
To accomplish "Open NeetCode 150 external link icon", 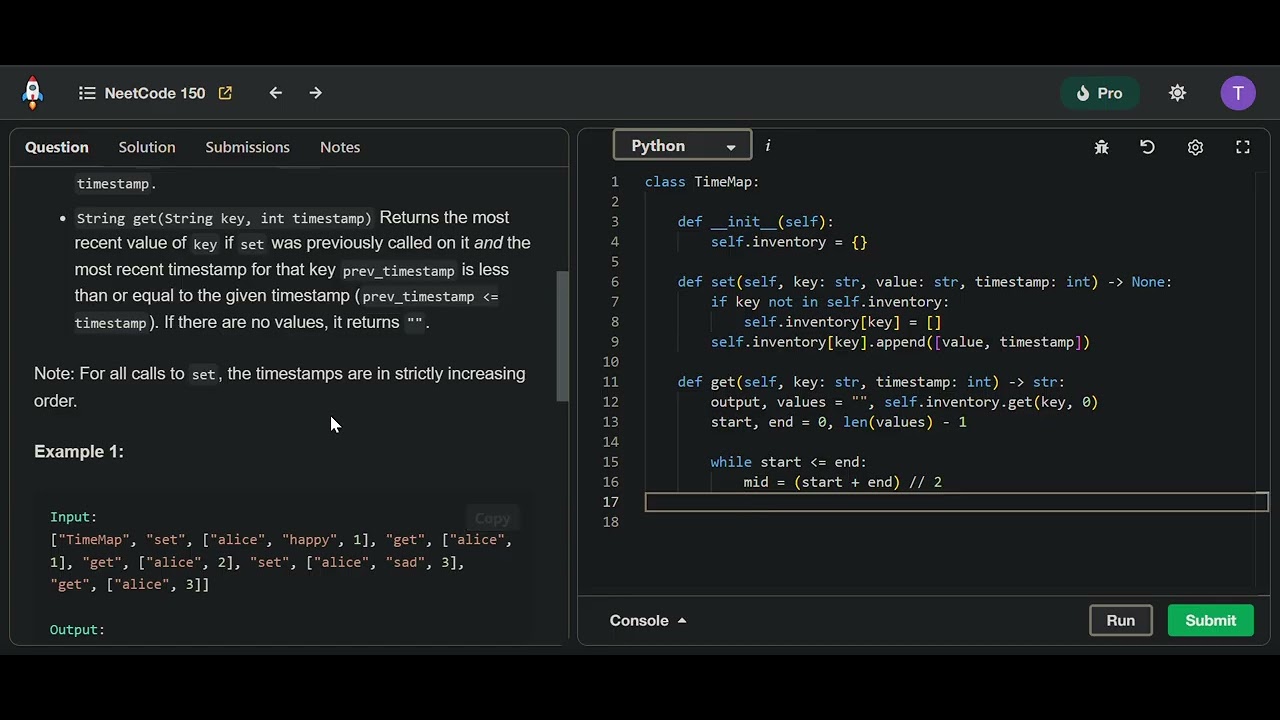I will 225,93.
